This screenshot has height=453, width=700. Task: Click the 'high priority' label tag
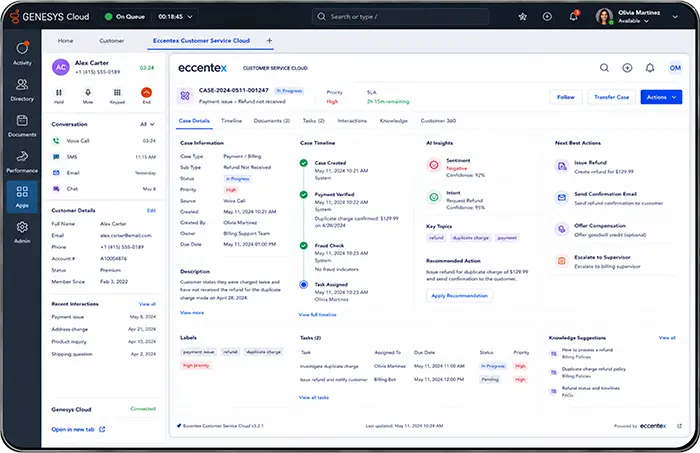196,366
